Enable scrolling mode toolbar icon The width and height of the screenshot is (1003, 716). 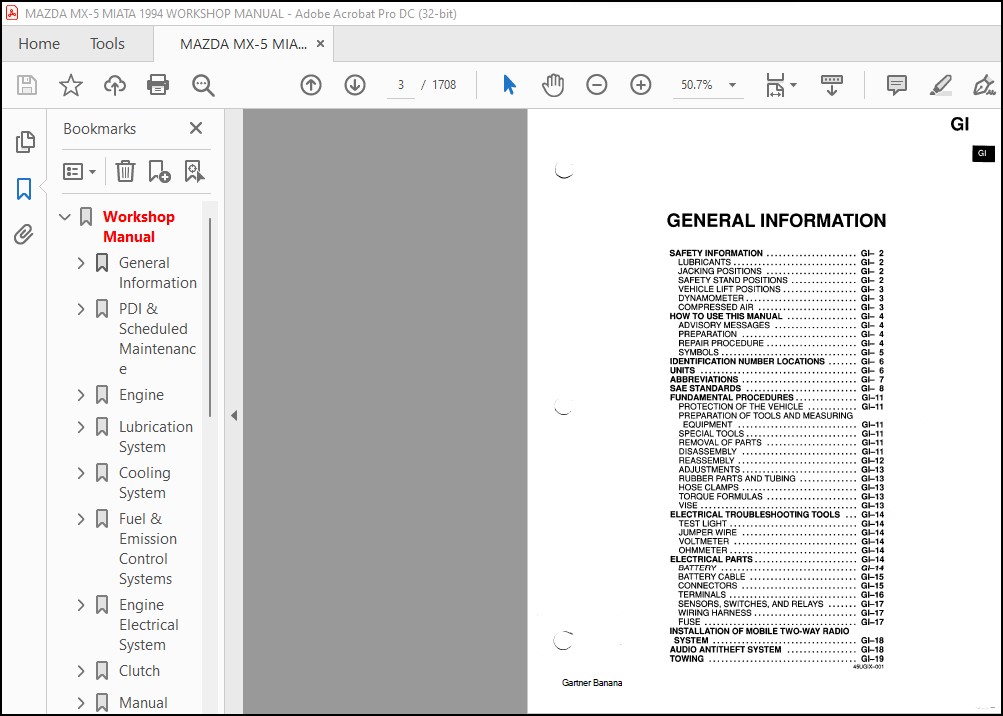pos(832,85)
